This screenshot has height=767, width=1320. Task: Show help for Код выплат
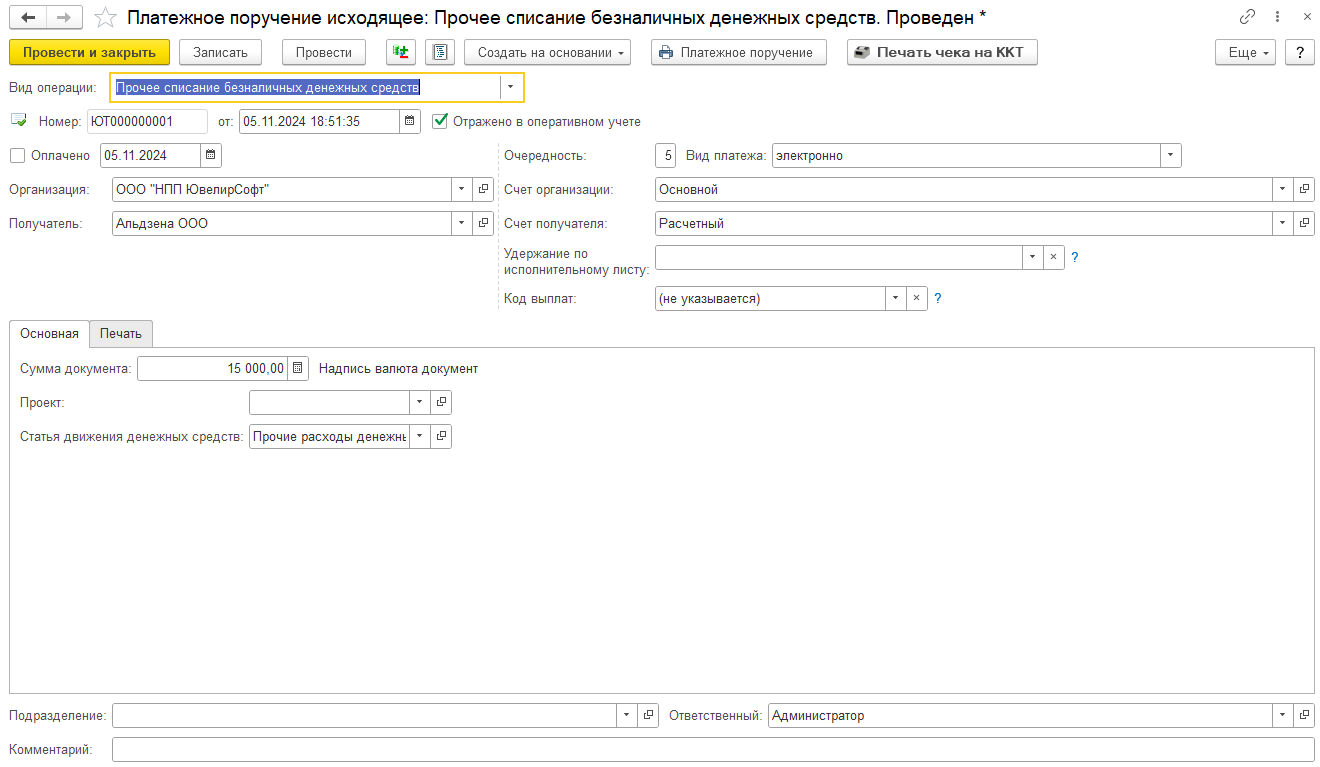[x=938, y=298]
